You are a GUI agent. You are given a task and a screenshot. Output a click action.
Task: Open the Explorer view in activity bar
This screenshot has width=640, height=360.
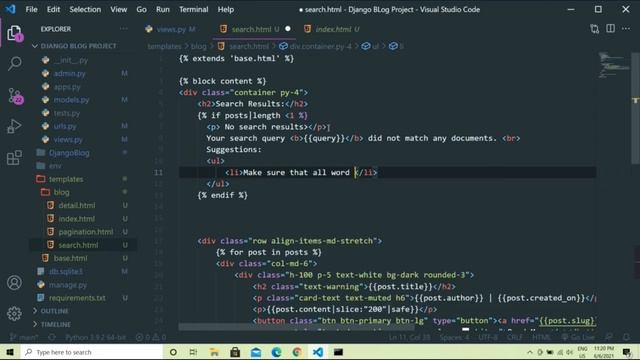14,33
